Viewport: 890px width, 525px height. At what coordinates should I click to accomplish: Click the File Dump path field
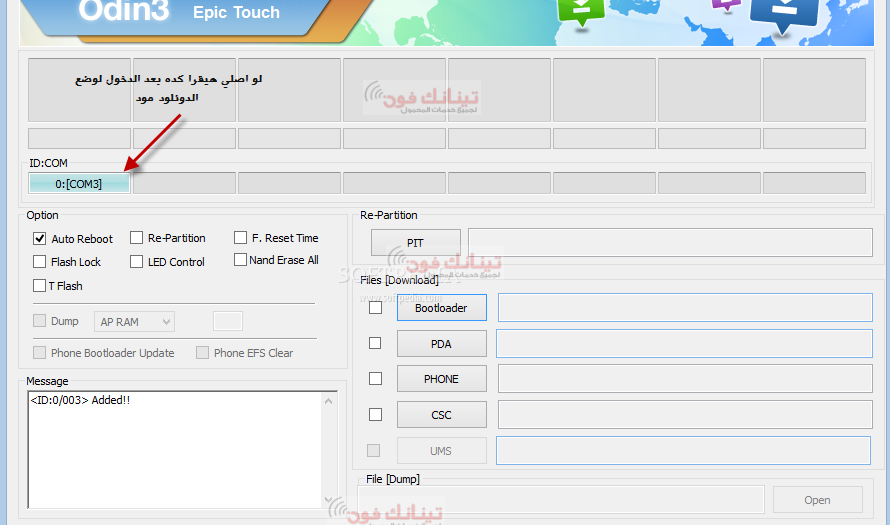coord(561,499)
